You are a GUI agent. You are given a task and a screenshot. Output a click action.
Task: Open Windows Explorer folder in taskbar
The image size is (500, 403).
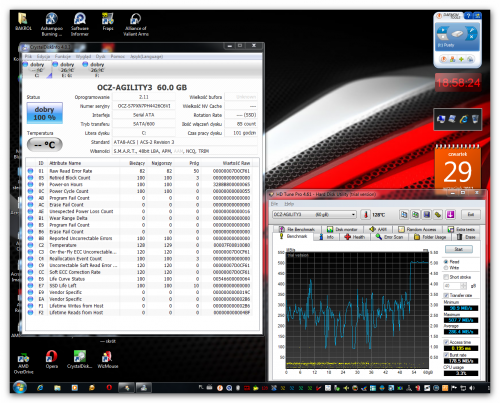[x=57, y=388]
